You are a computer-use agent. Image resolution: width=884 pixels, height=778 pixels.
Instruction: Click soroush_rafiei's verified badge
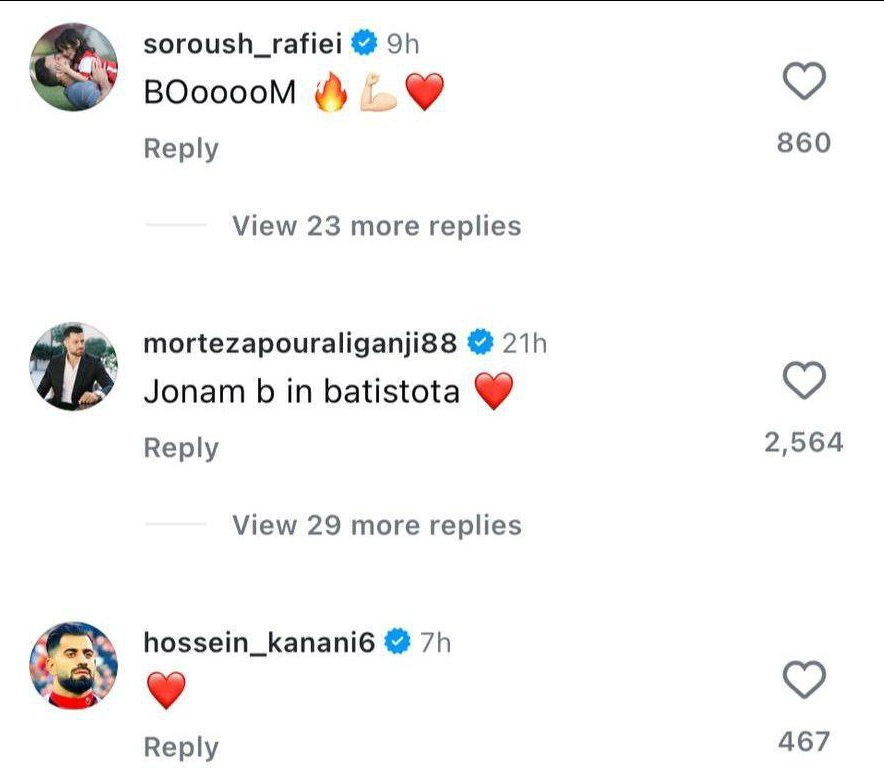(x=366, y=43)
